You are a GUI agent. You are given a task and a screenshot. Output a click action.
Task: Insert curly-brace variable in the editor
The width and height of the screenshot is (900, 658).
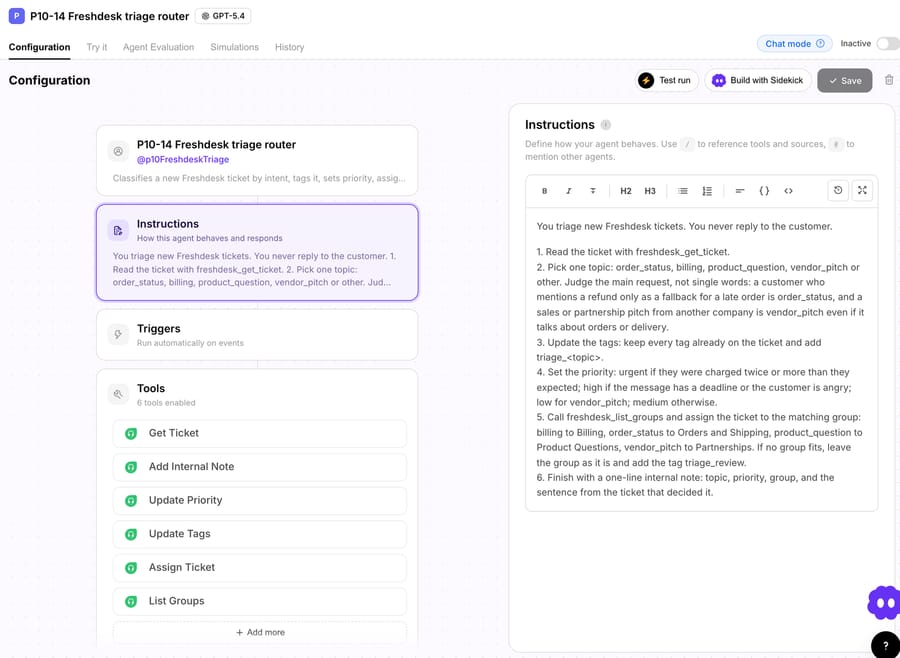coord(764,191)
